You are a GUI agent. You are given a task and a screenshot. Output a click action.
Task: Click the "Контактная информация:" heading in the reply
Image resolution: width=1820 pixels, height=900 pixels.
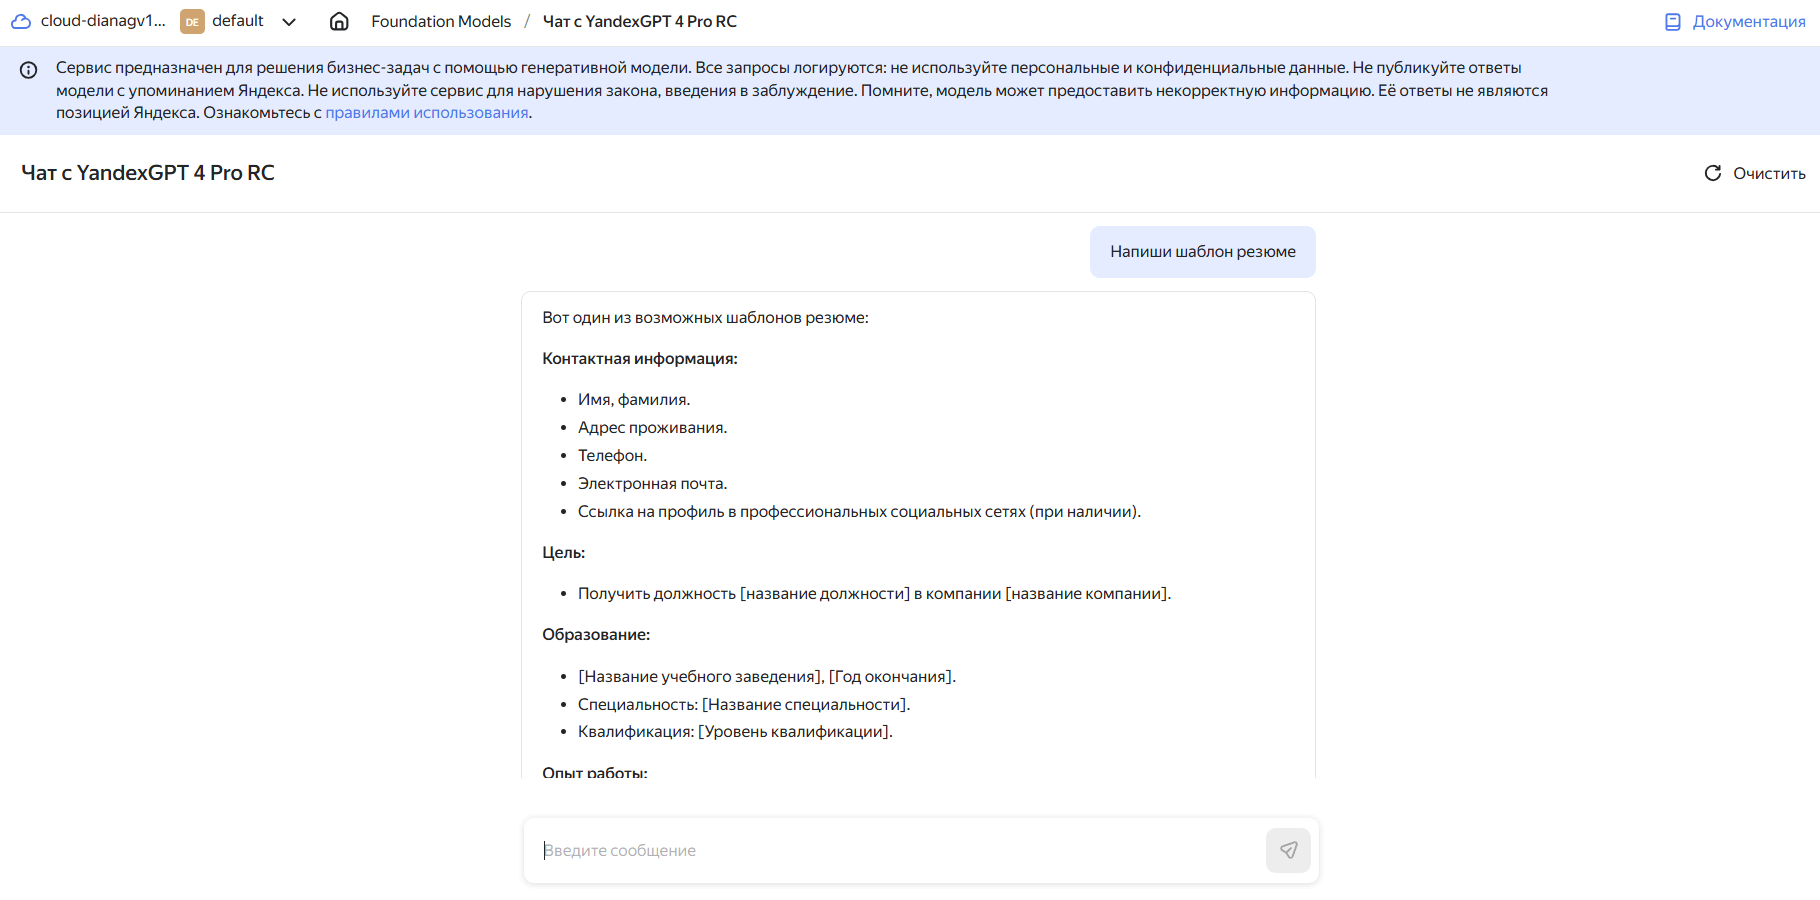tap(640, 359)
